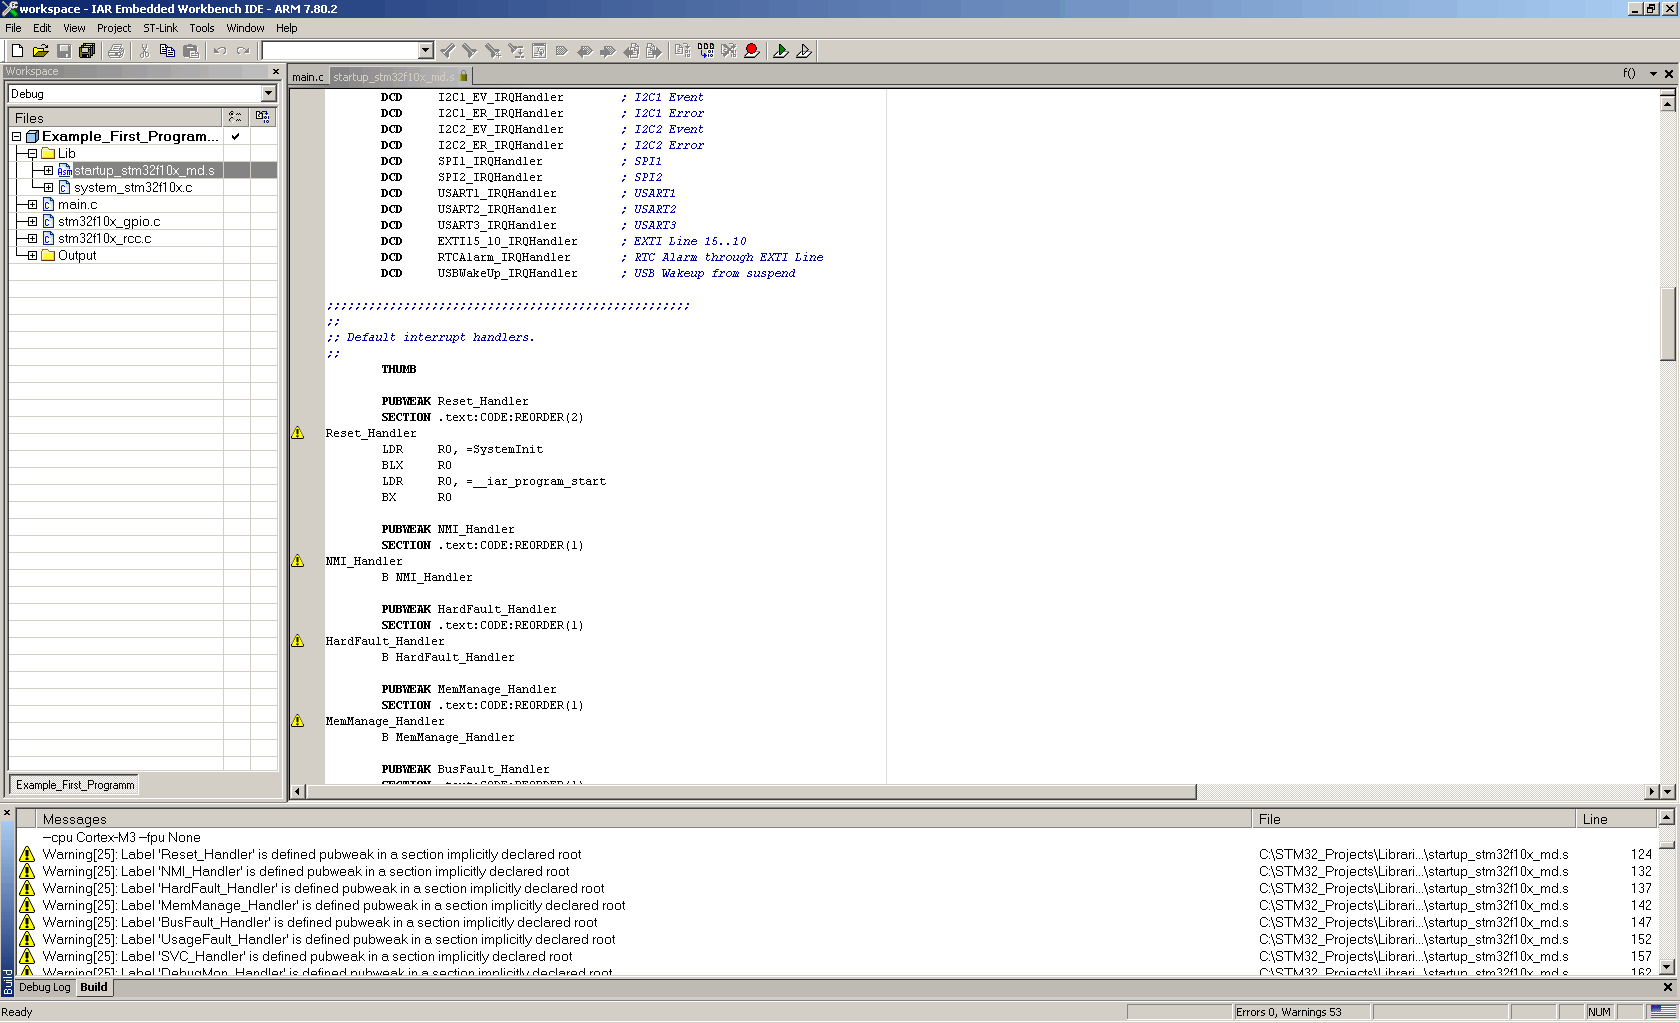The width and height of the screenshot is (1680, 1023).
Task: Click the Save All toolbar icon
Action: click(87, 51)
